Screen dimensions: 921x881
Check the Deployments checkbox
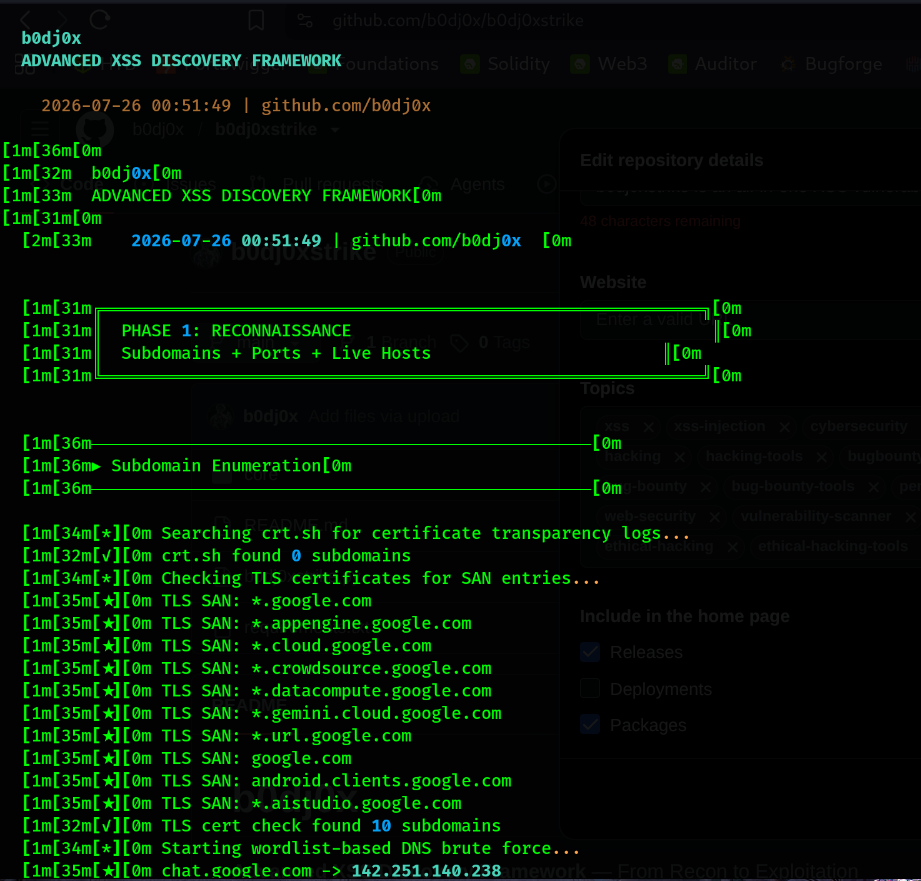tap(590, 688)
